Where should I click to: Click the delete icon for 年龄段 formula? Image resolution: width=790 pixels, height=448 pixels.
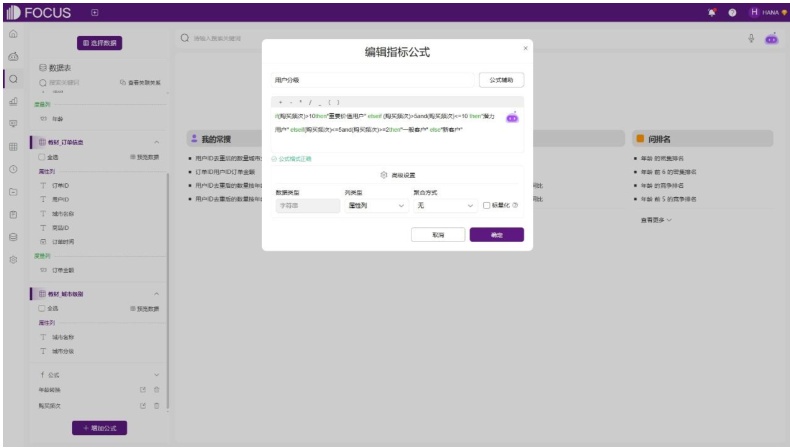point(157,390)
